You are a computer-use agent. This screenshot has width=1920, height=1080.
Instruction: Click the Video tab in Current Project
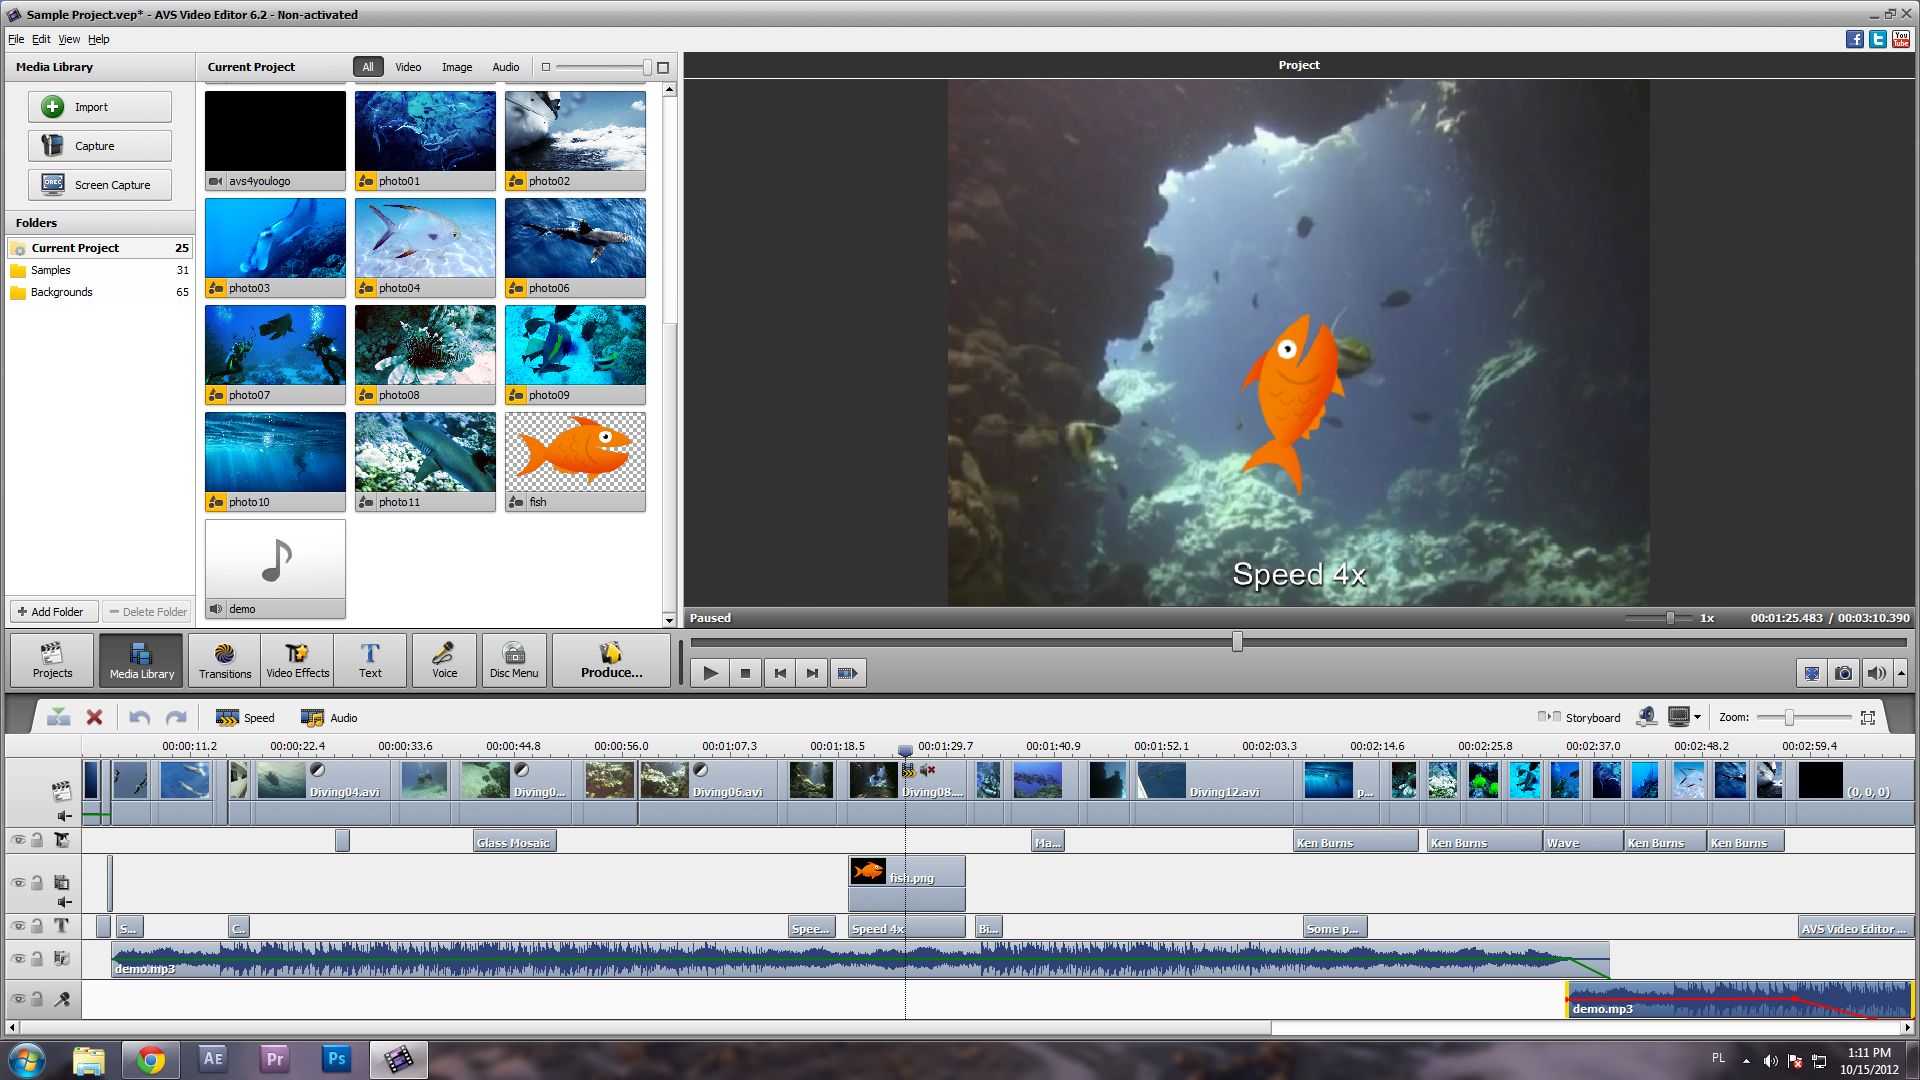coord(406,66)
